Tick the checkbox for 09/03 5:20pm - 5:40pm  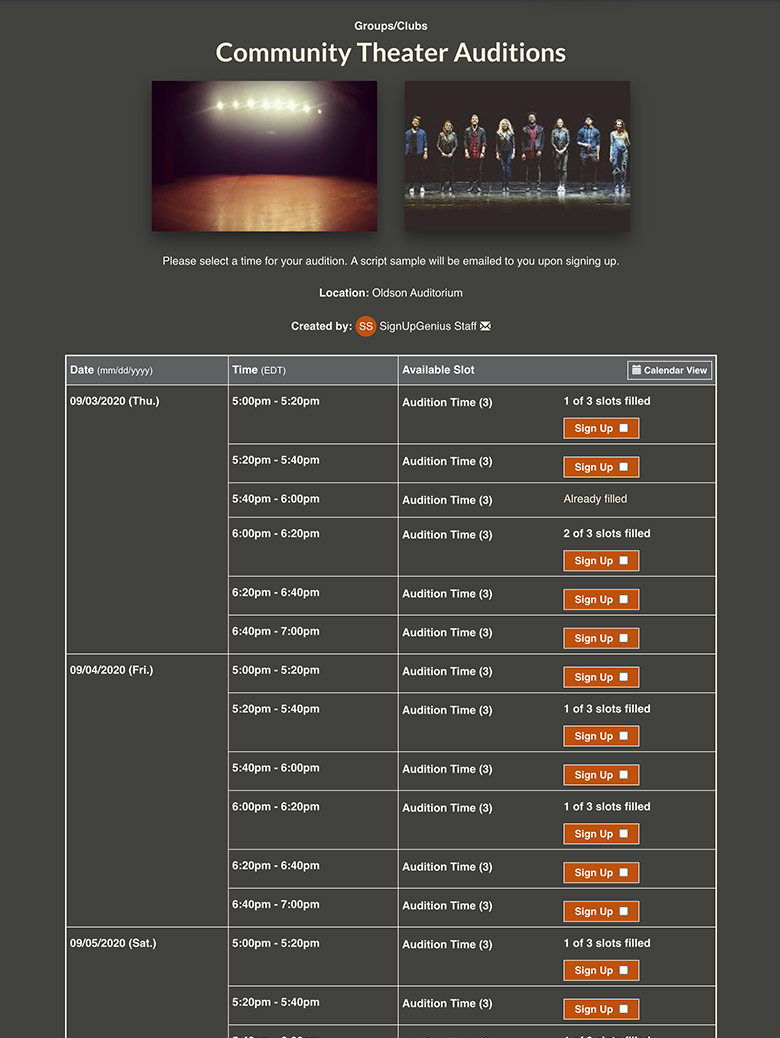tap(623, 467)
